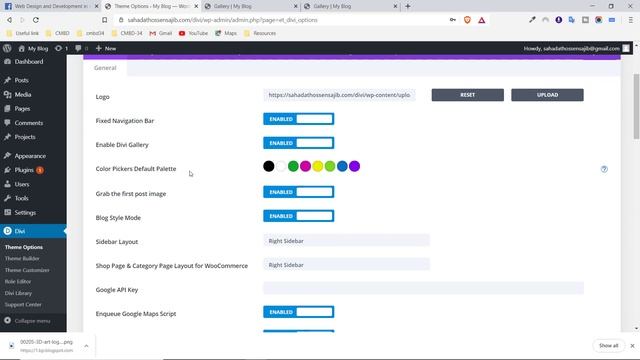Open a new browser tab
This screenshot has height=360, width=640.
[407, 6]
